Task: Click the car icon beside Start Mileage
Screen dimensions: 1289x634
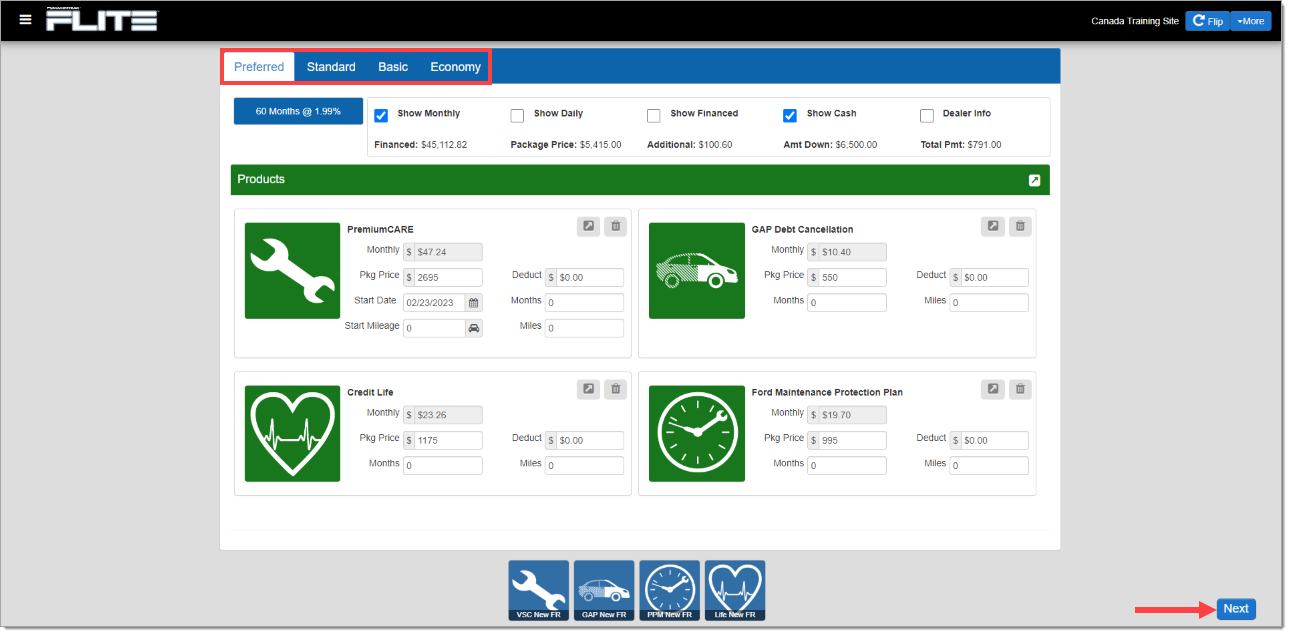Action: 474,328
